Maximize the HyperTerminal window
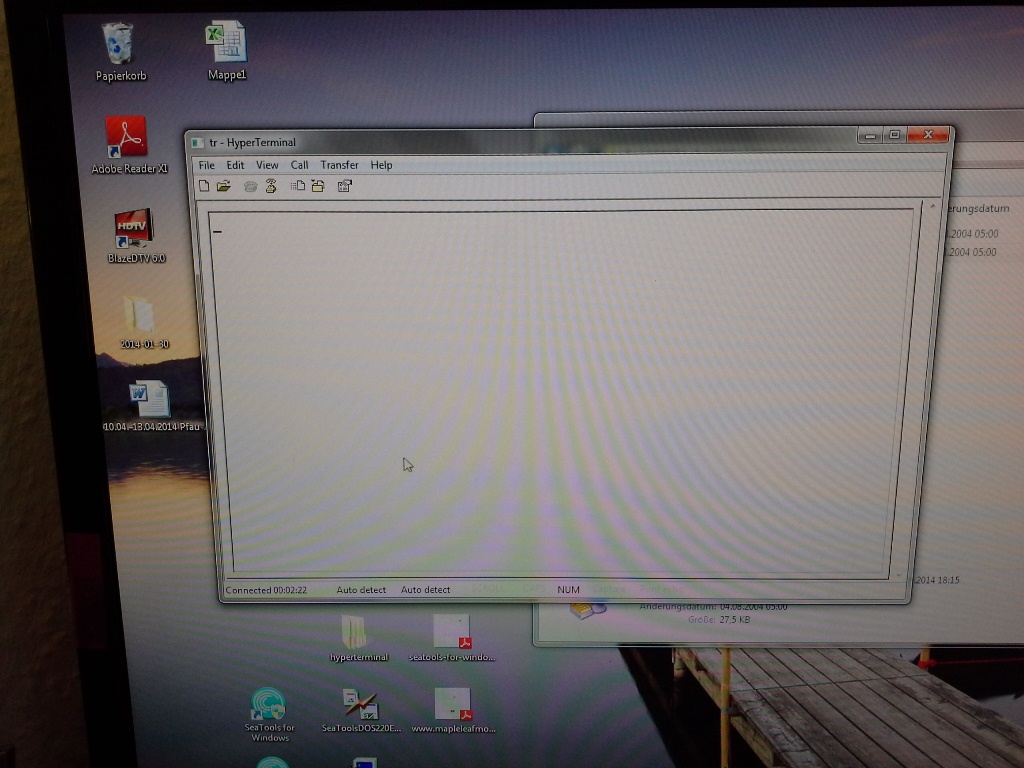 tap(895, 135)
